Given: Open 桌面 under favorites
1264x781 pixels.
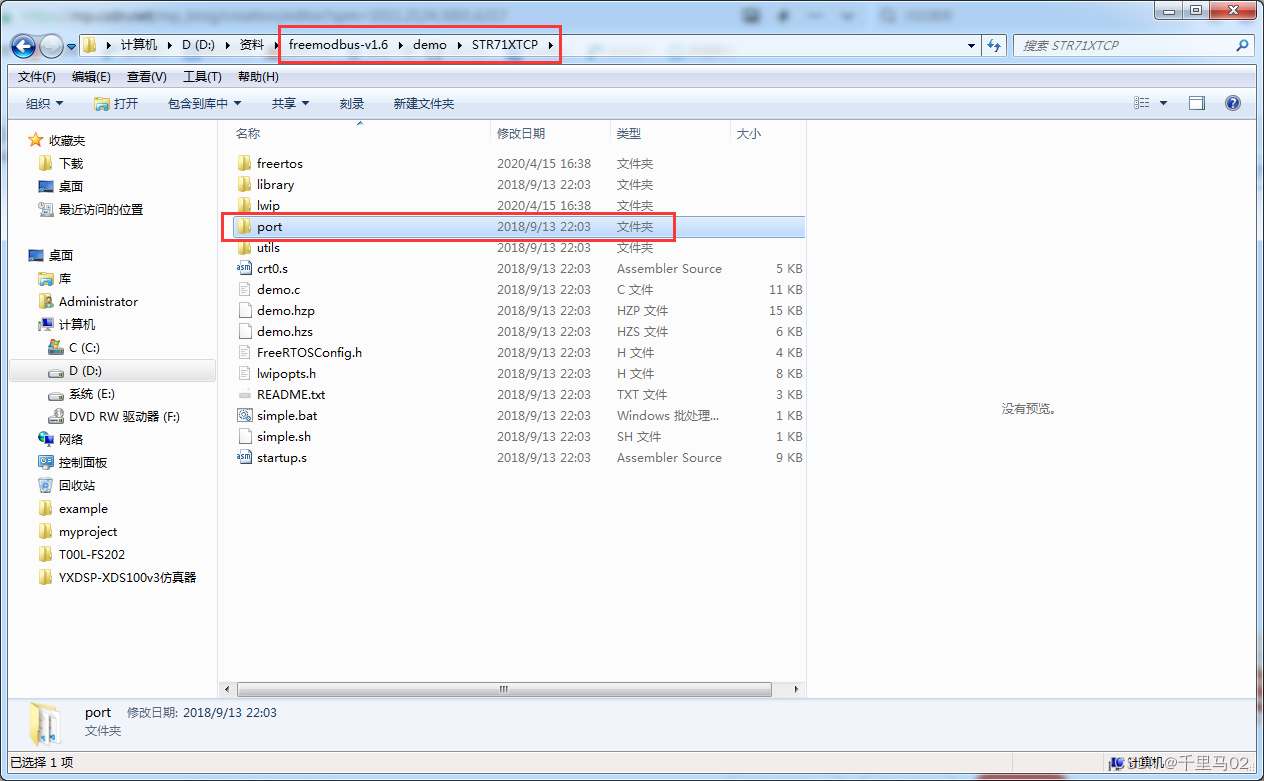Looking at the screenshot, I should tap(71, 186).
